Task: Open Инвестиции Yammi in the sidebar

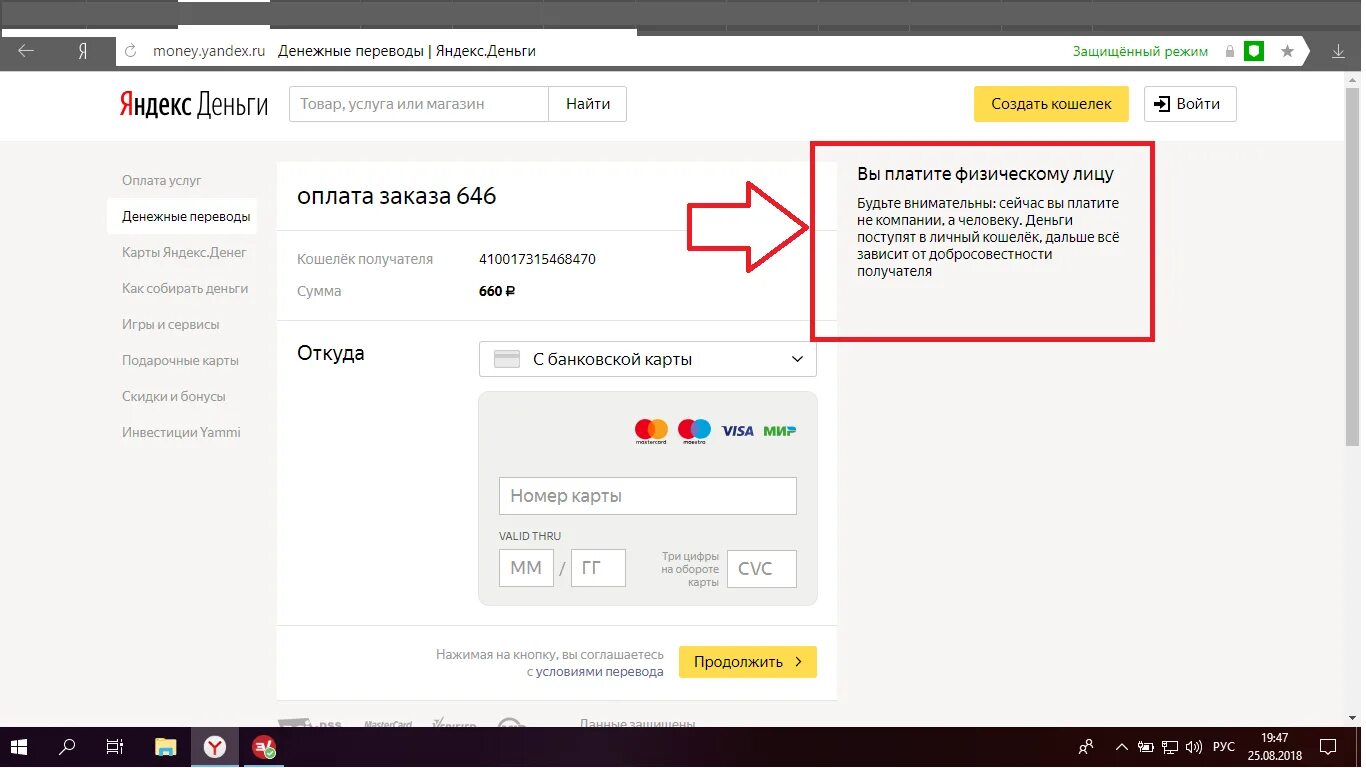Action: (x=182, y=432)
